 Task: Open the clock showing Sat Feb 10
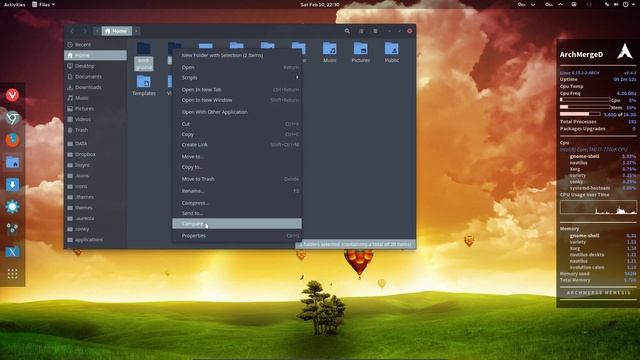[x=320, y=4]
